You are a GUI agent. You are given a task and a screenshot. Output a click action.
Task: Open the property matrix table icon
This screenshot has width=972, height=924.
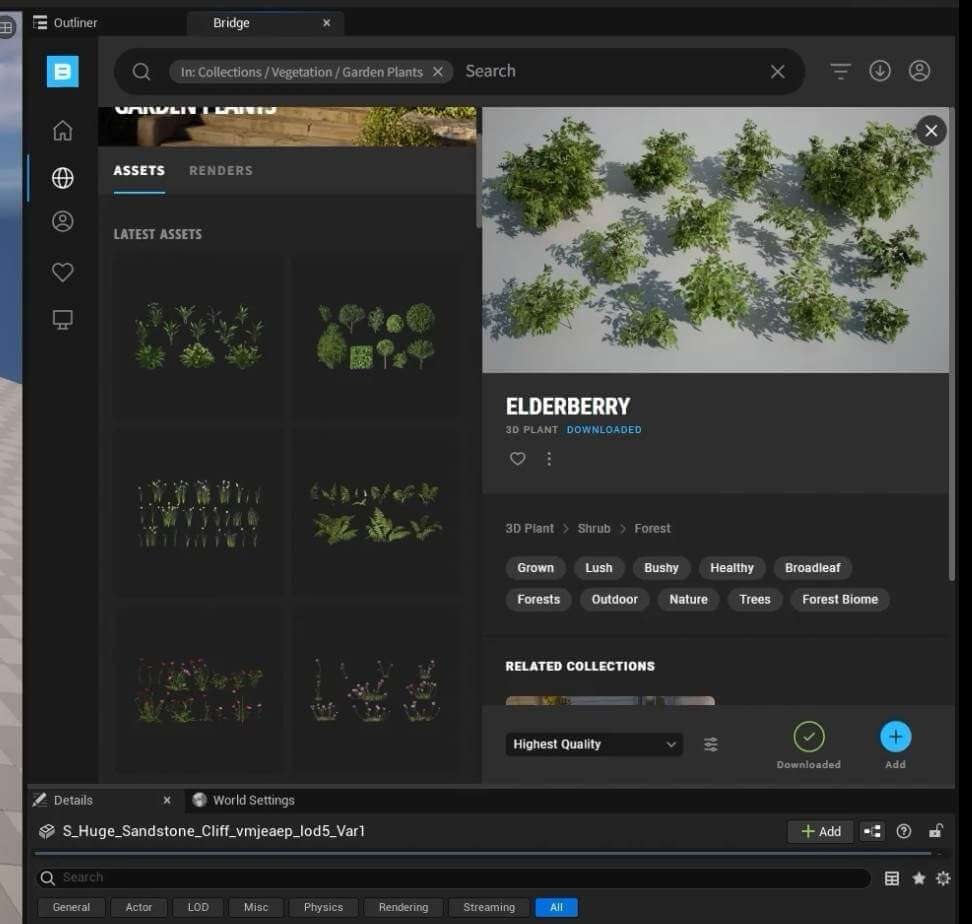(892, 878)
